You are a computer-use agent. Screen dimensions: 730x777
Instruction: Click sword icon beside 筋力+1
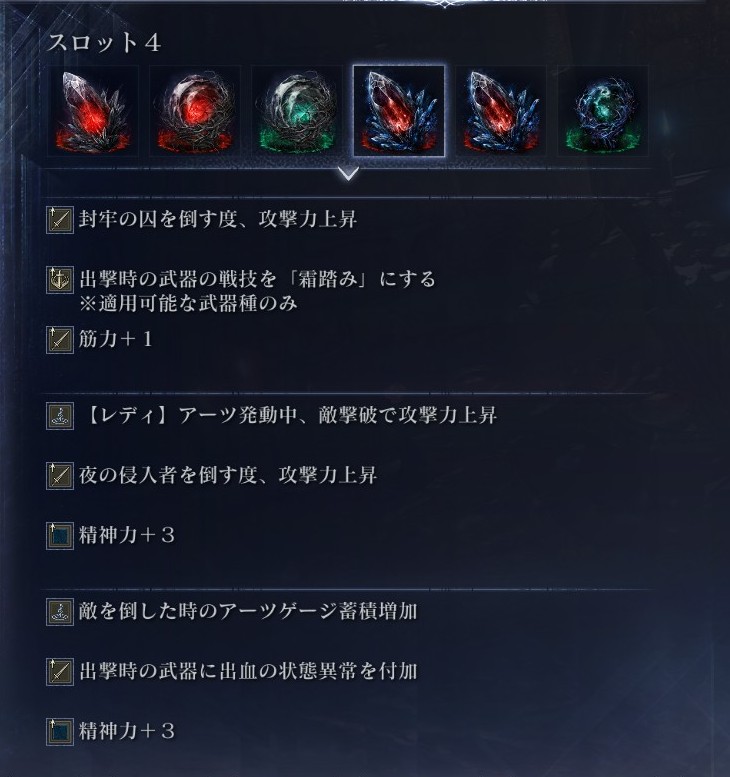pos(60,340)
